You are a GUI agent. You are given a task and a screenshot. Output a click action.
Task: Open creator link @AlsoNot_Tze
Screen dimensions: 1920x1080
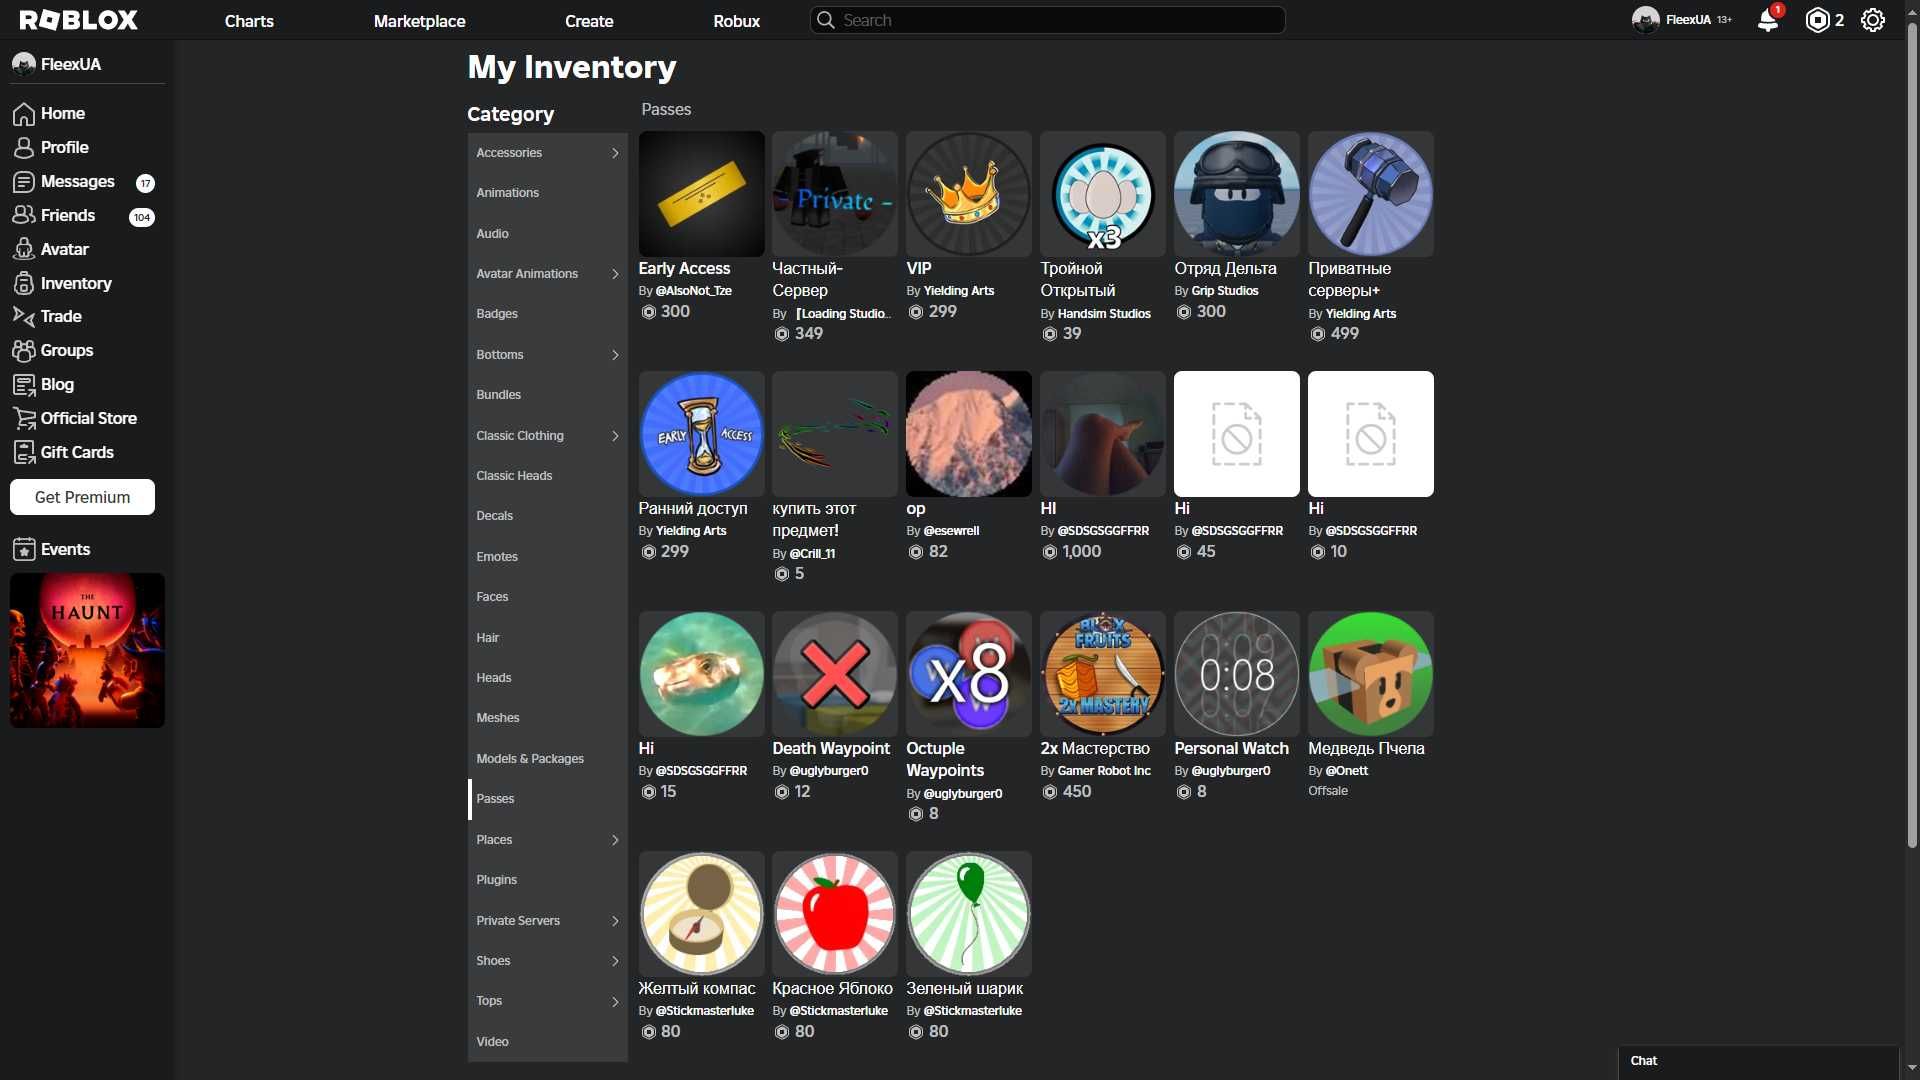click(x=694, y=291)
